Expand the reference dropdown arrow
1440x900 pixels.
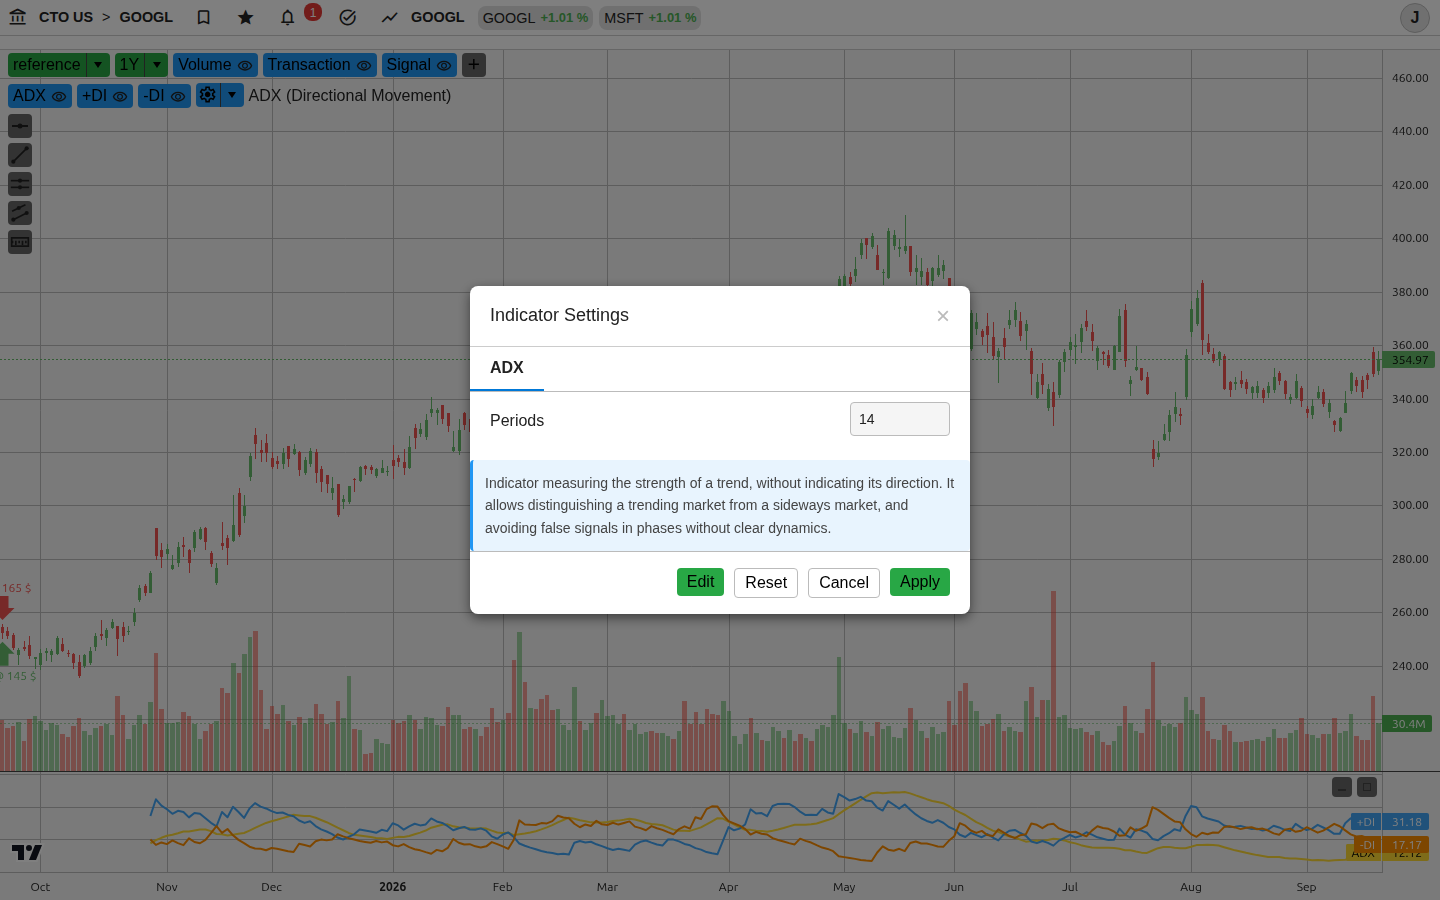98,65
